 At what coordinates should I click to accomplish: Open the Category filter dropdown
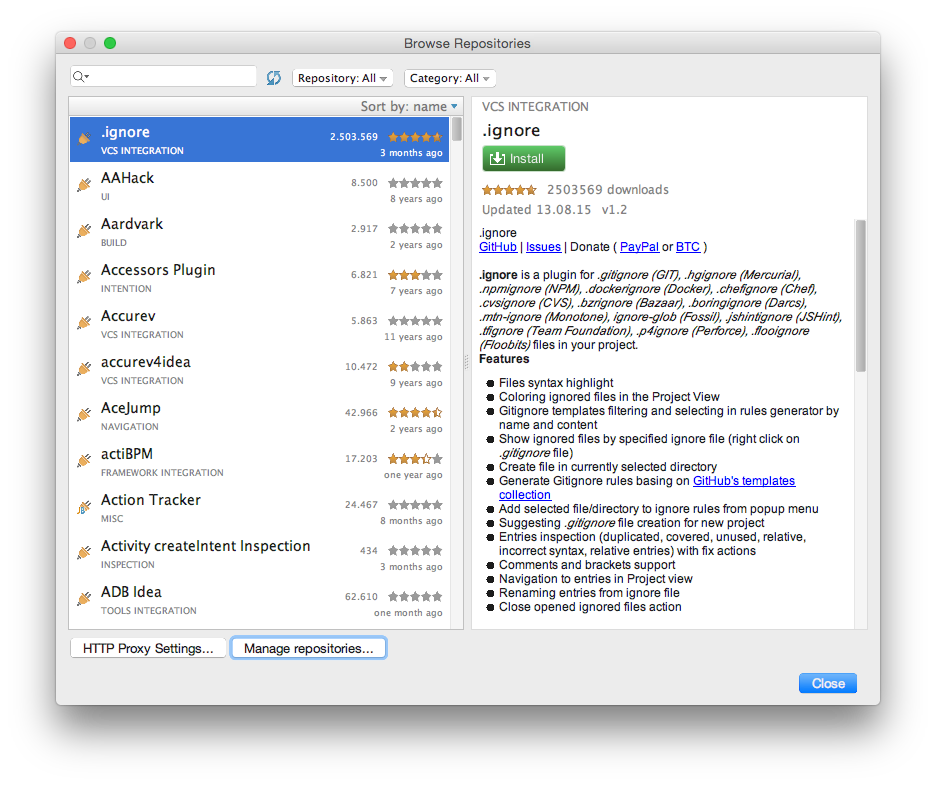tap(450, 78)
